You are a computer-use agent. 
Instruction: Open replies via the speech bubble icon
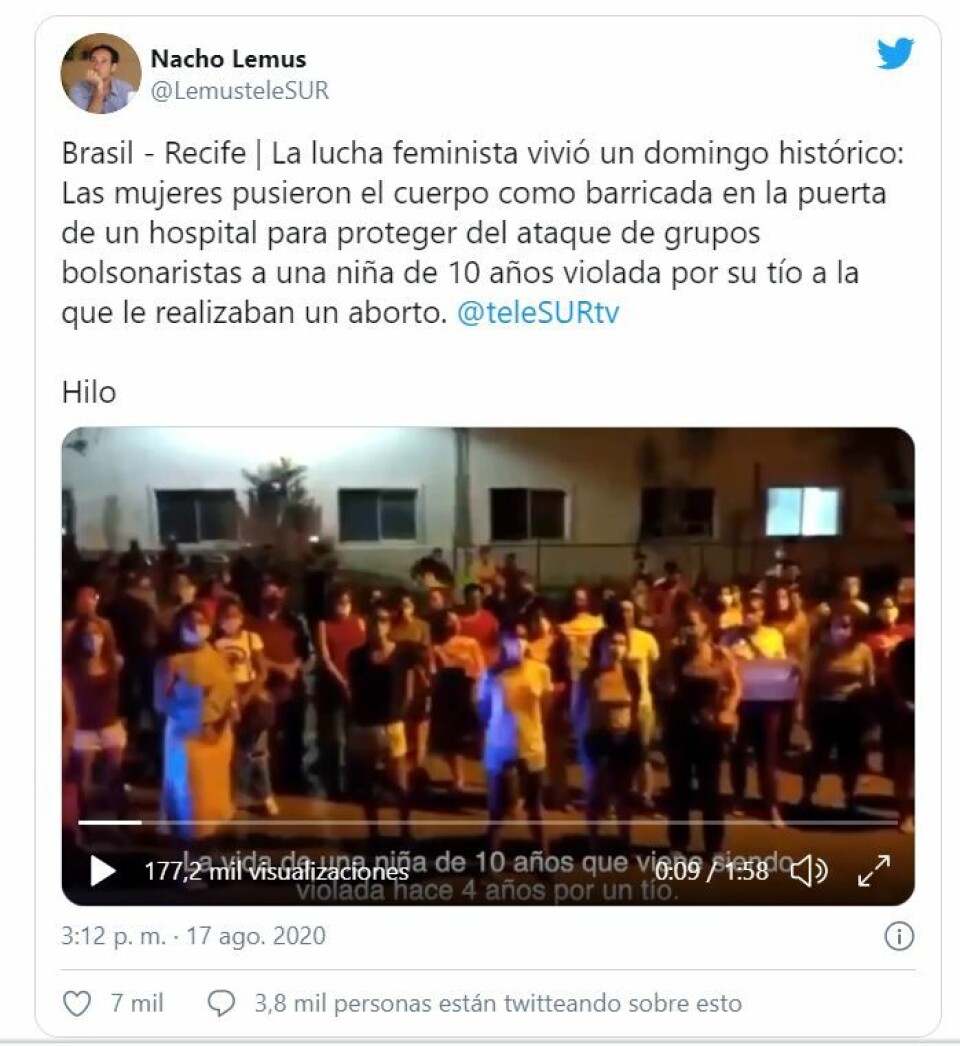[221, 1003]
